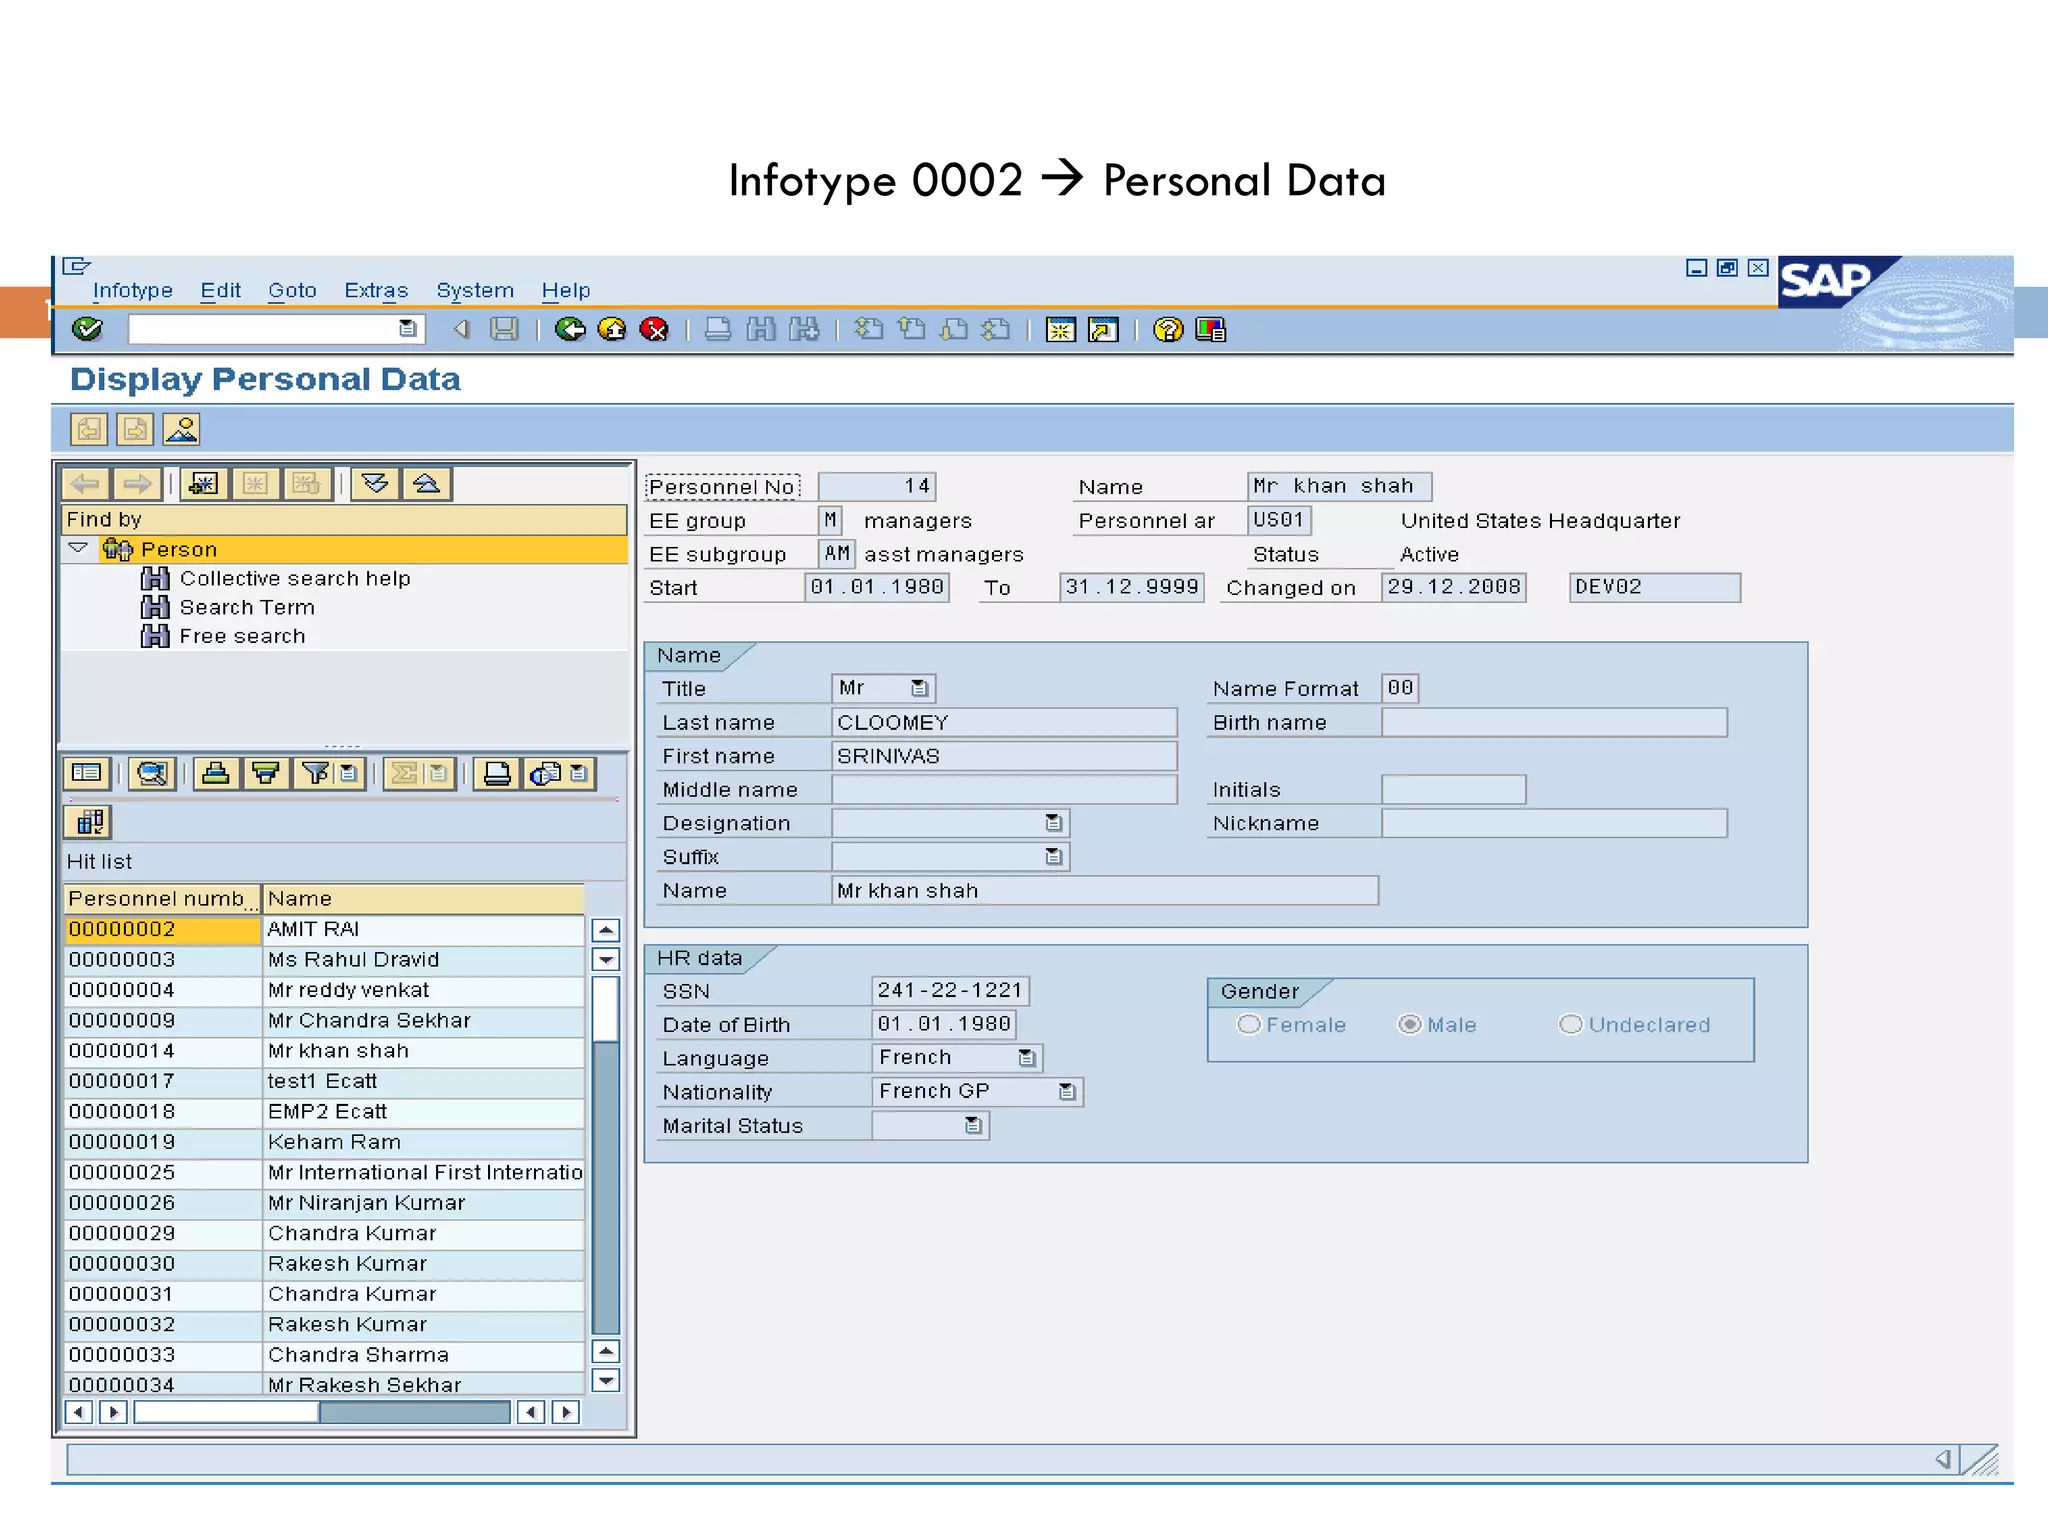Click the Find binoculars icon
Screen dimensions: 2048x1536
[x=761, y=329]
